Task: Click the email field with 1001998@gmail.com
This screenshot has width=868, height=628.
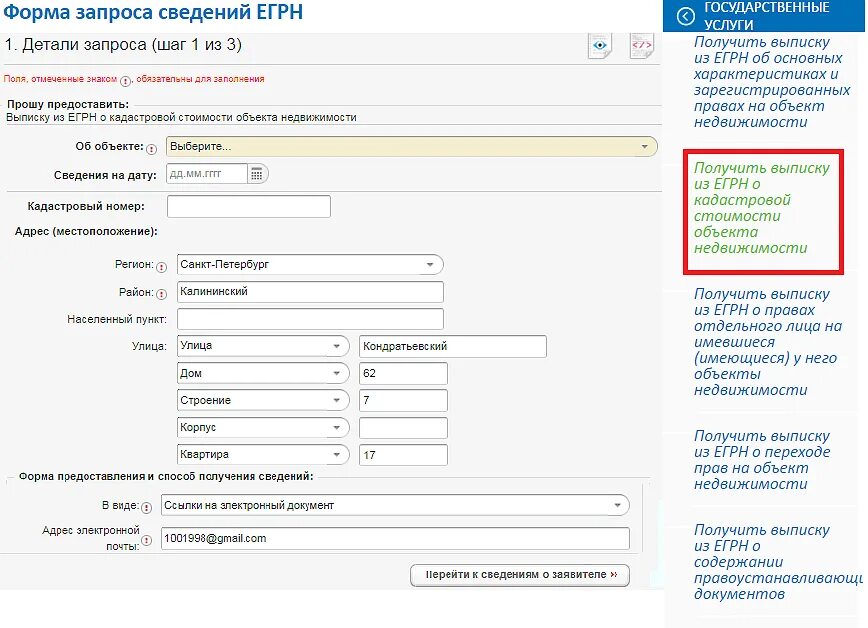Action: pos(395,538)
